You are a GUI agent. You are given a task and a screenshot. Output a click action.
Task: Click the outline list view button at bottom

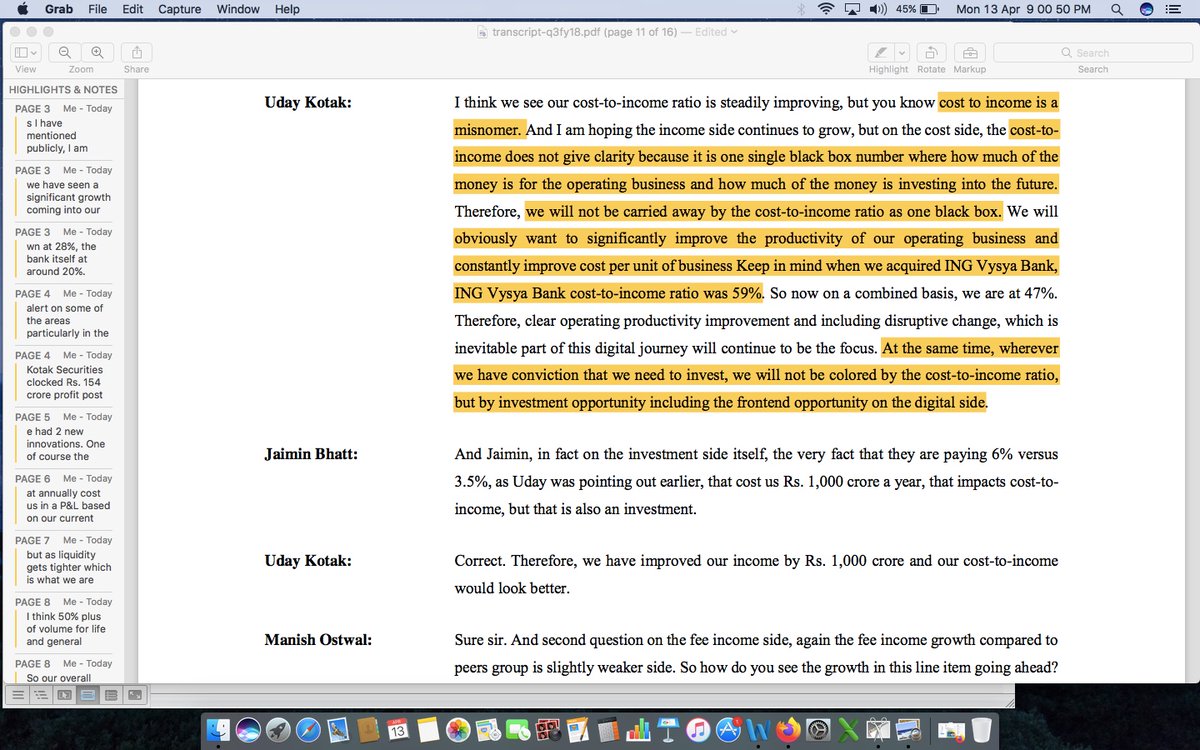[41, 694]
